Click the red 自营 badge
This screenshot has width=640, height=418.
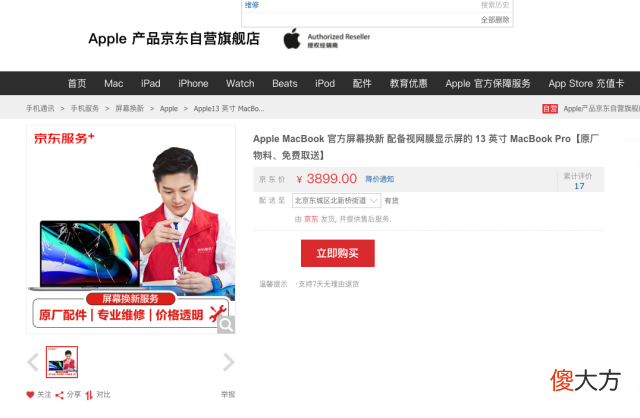[x=550, y=109]
